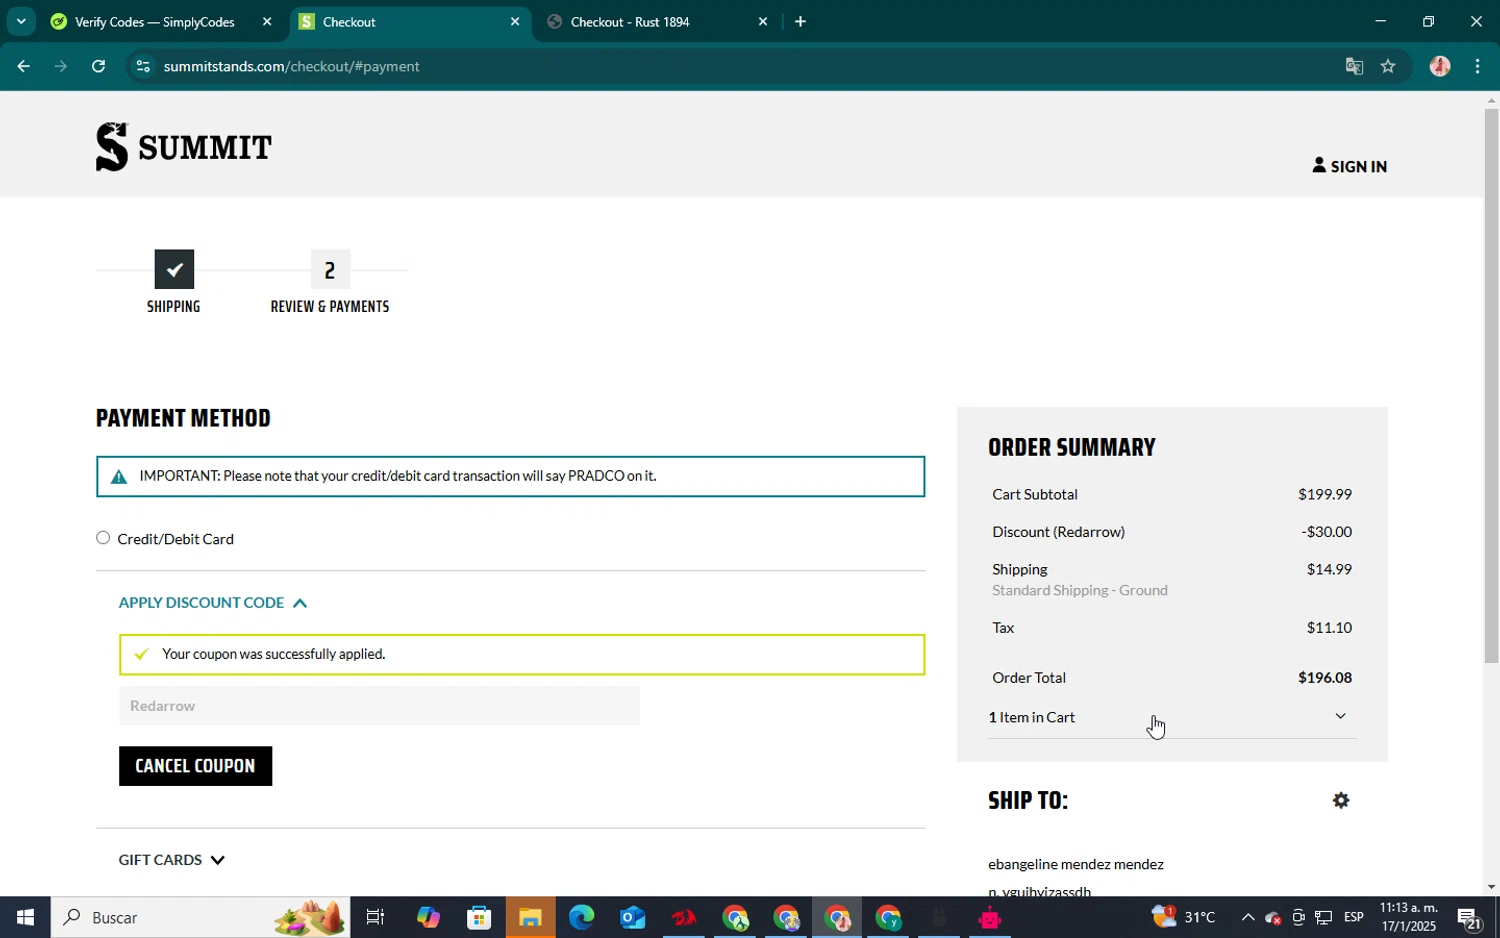Click the Summit logo
This screenshot has width=1500, height=938.
[184, 147]
